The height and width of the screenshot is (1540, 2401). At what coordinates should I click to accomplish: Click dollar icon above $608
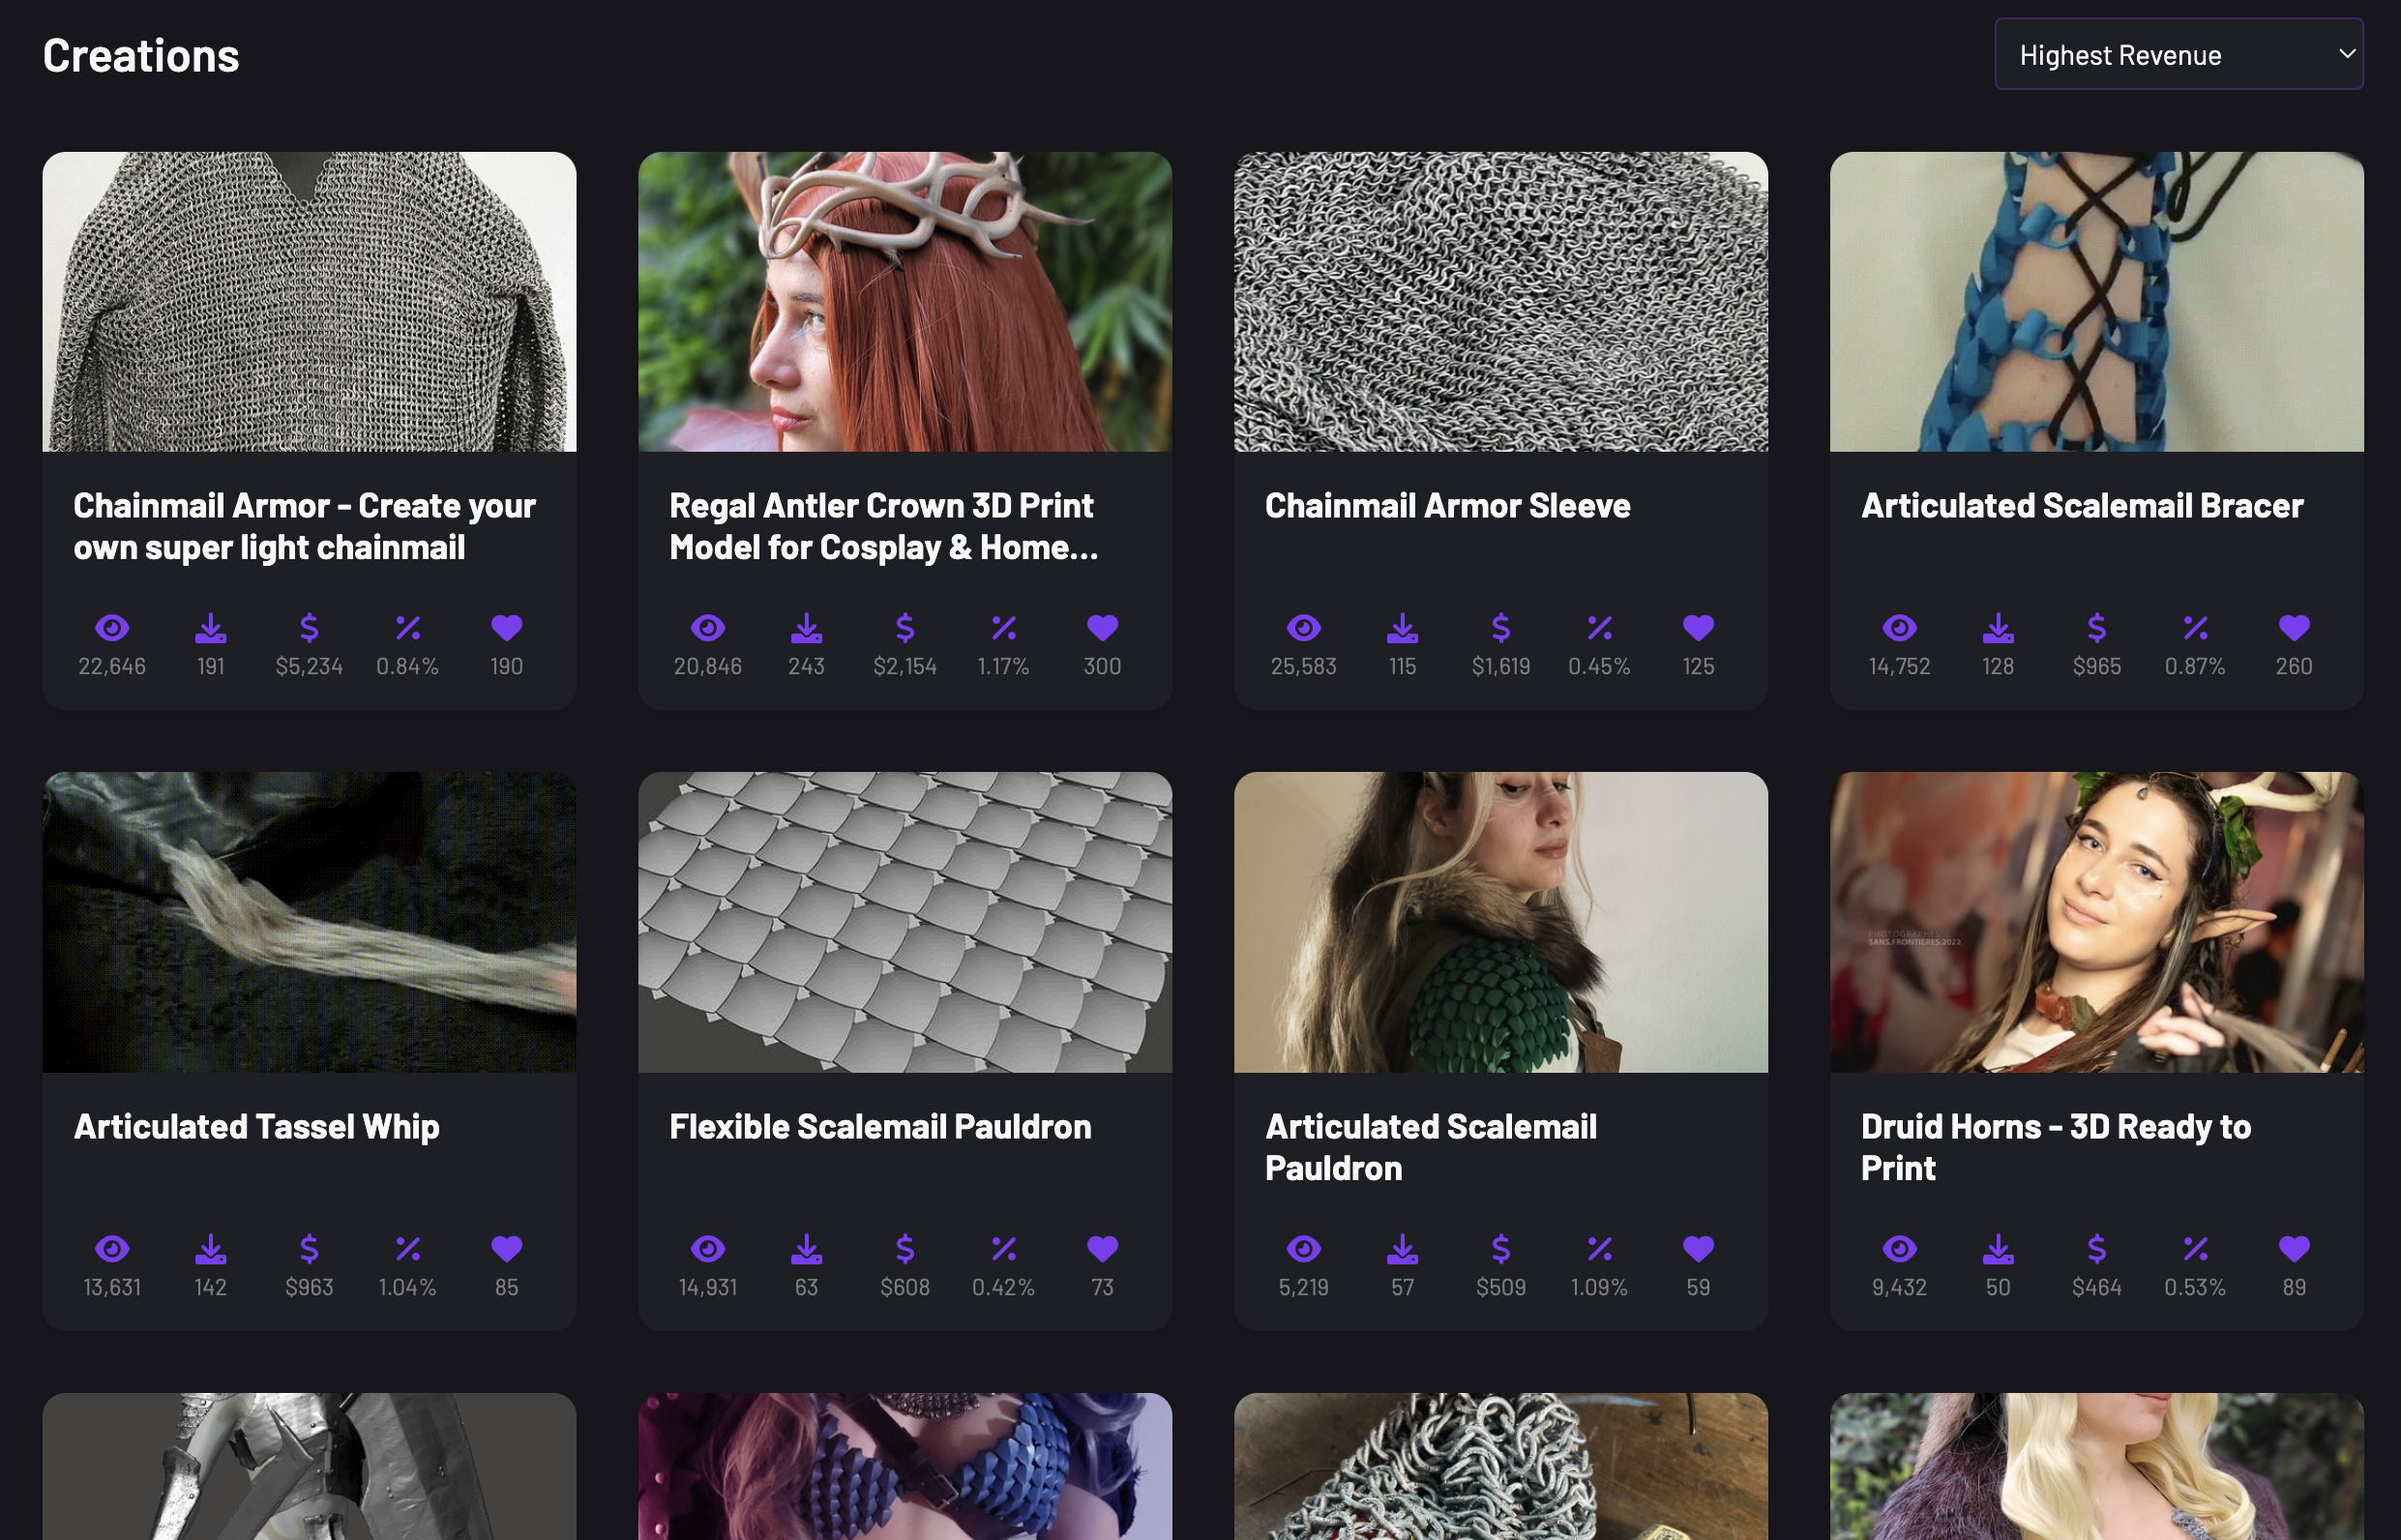click(905, 1249)
